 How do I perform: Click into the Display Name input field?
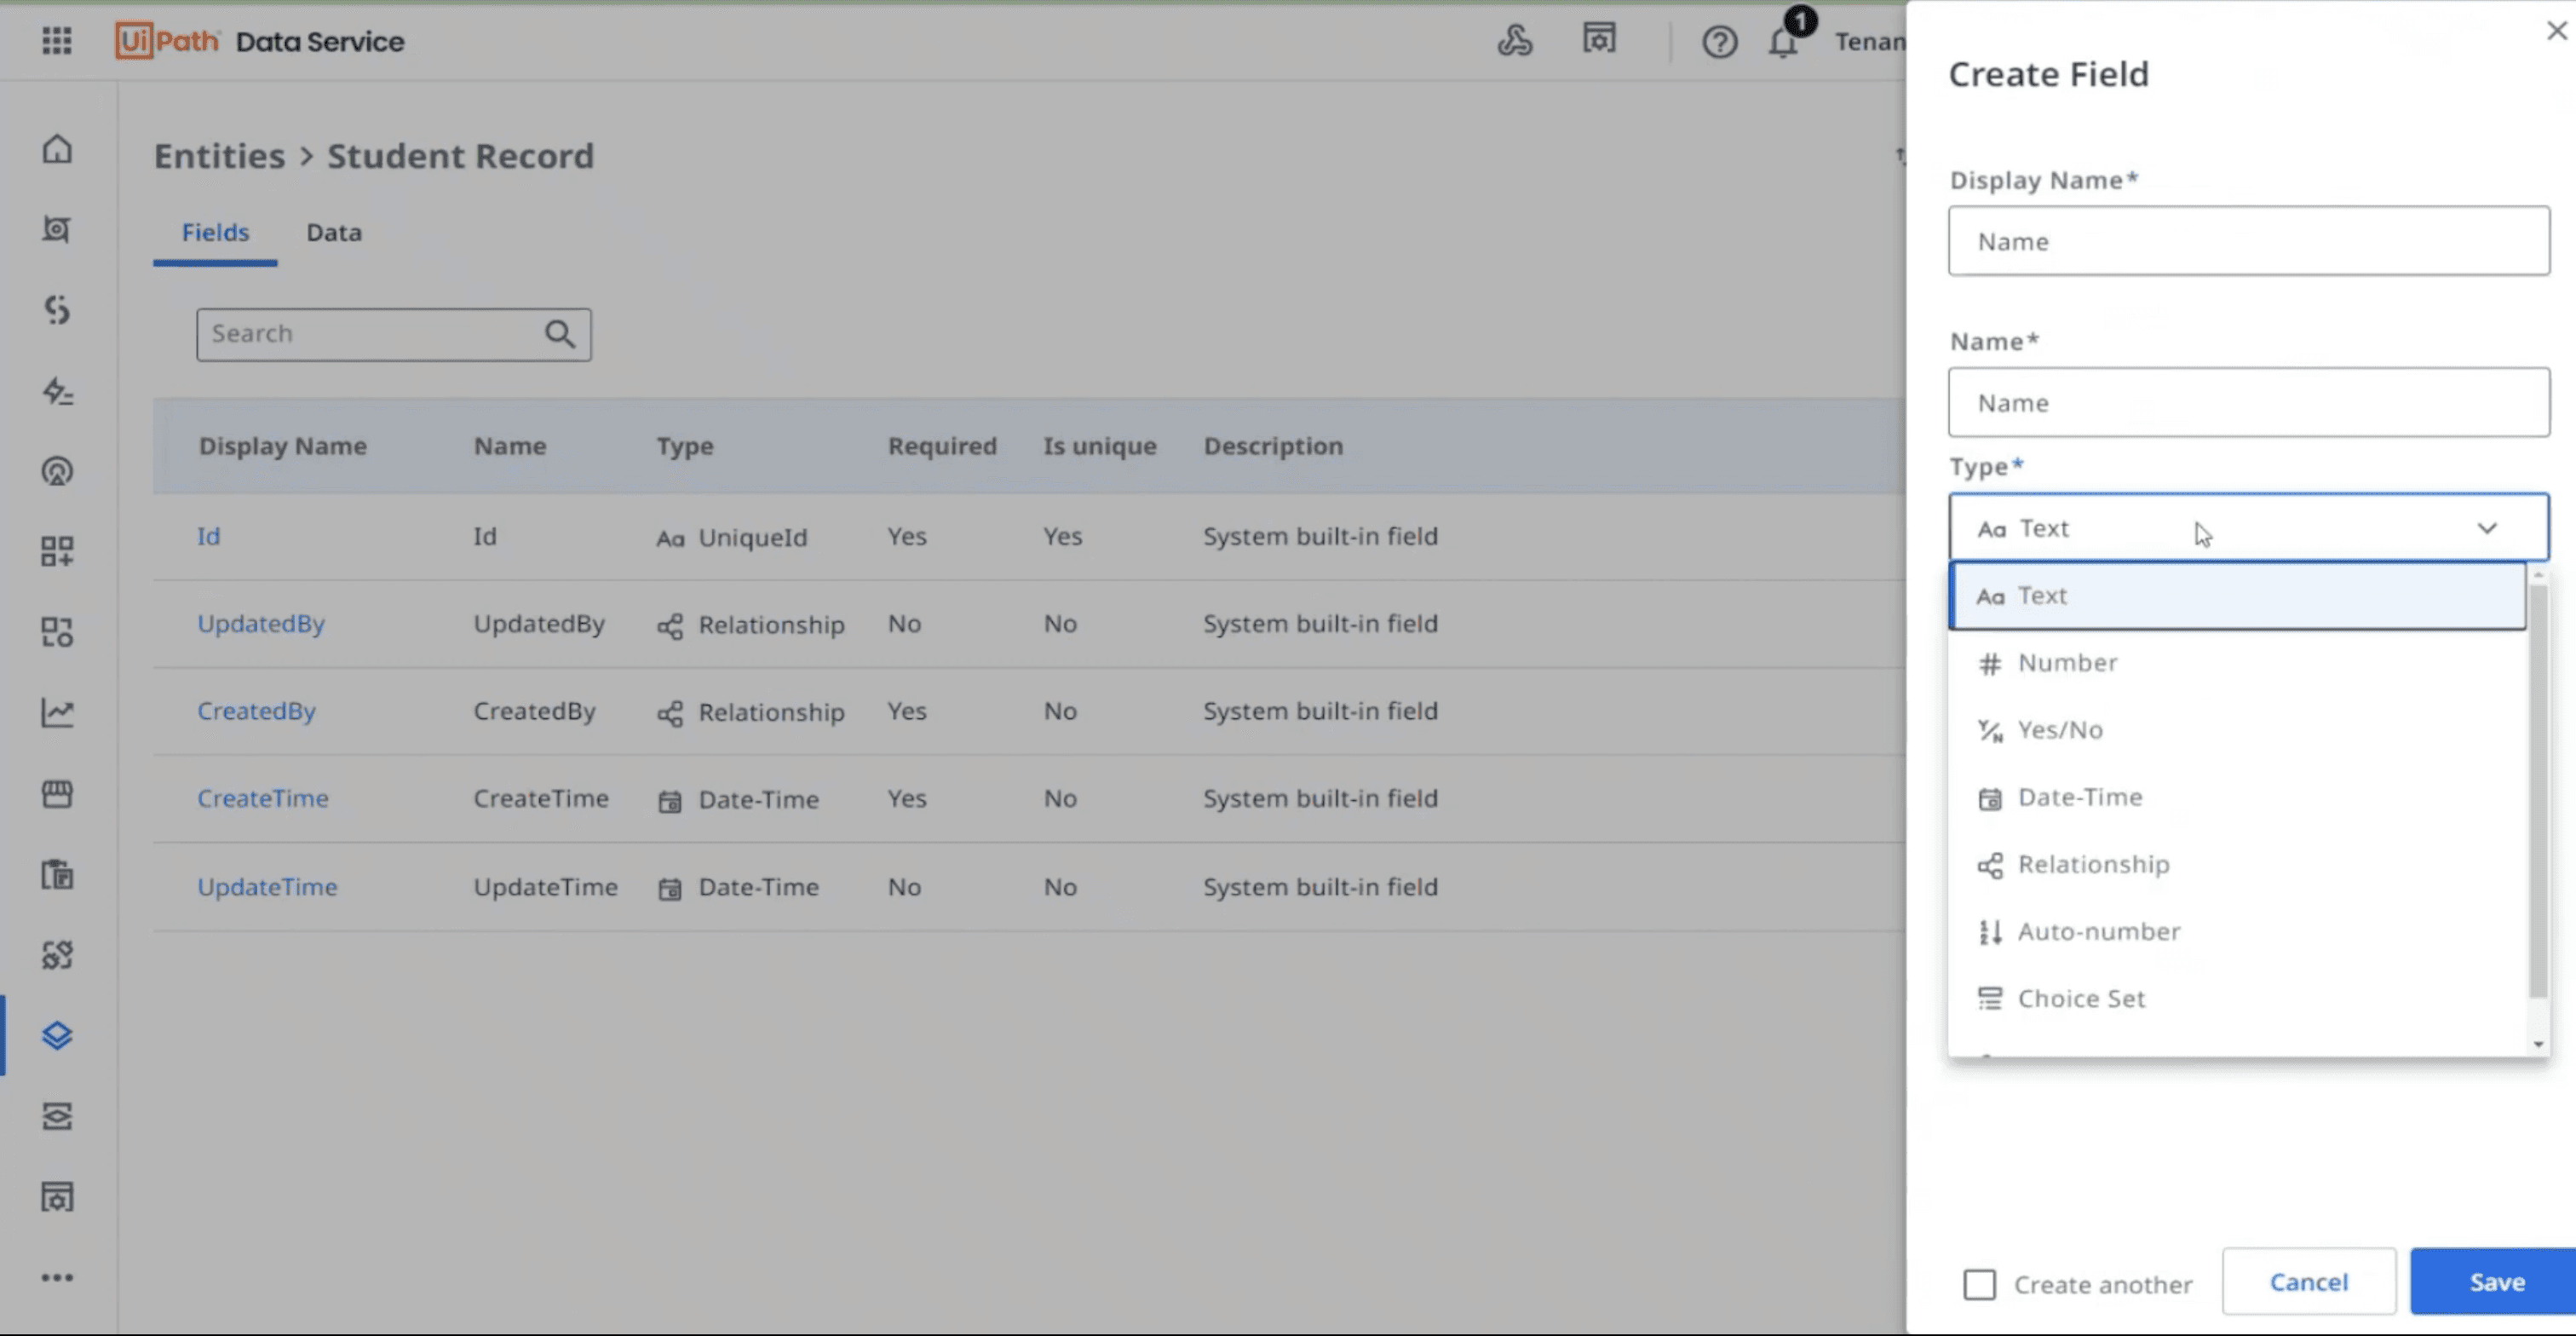pyautogui.click(x=2248, y=241)
